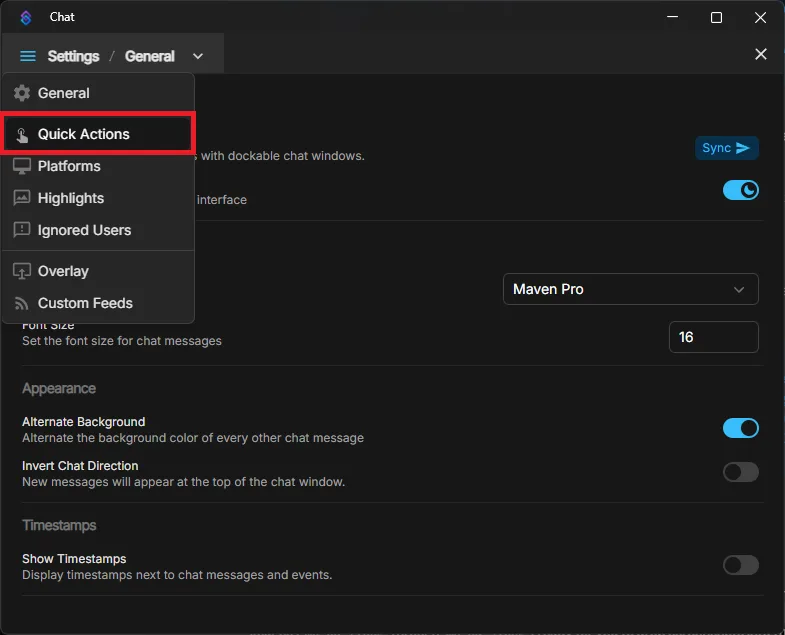Go to the Platforms settings
785x635 pixels.
(x=98, y=166)
